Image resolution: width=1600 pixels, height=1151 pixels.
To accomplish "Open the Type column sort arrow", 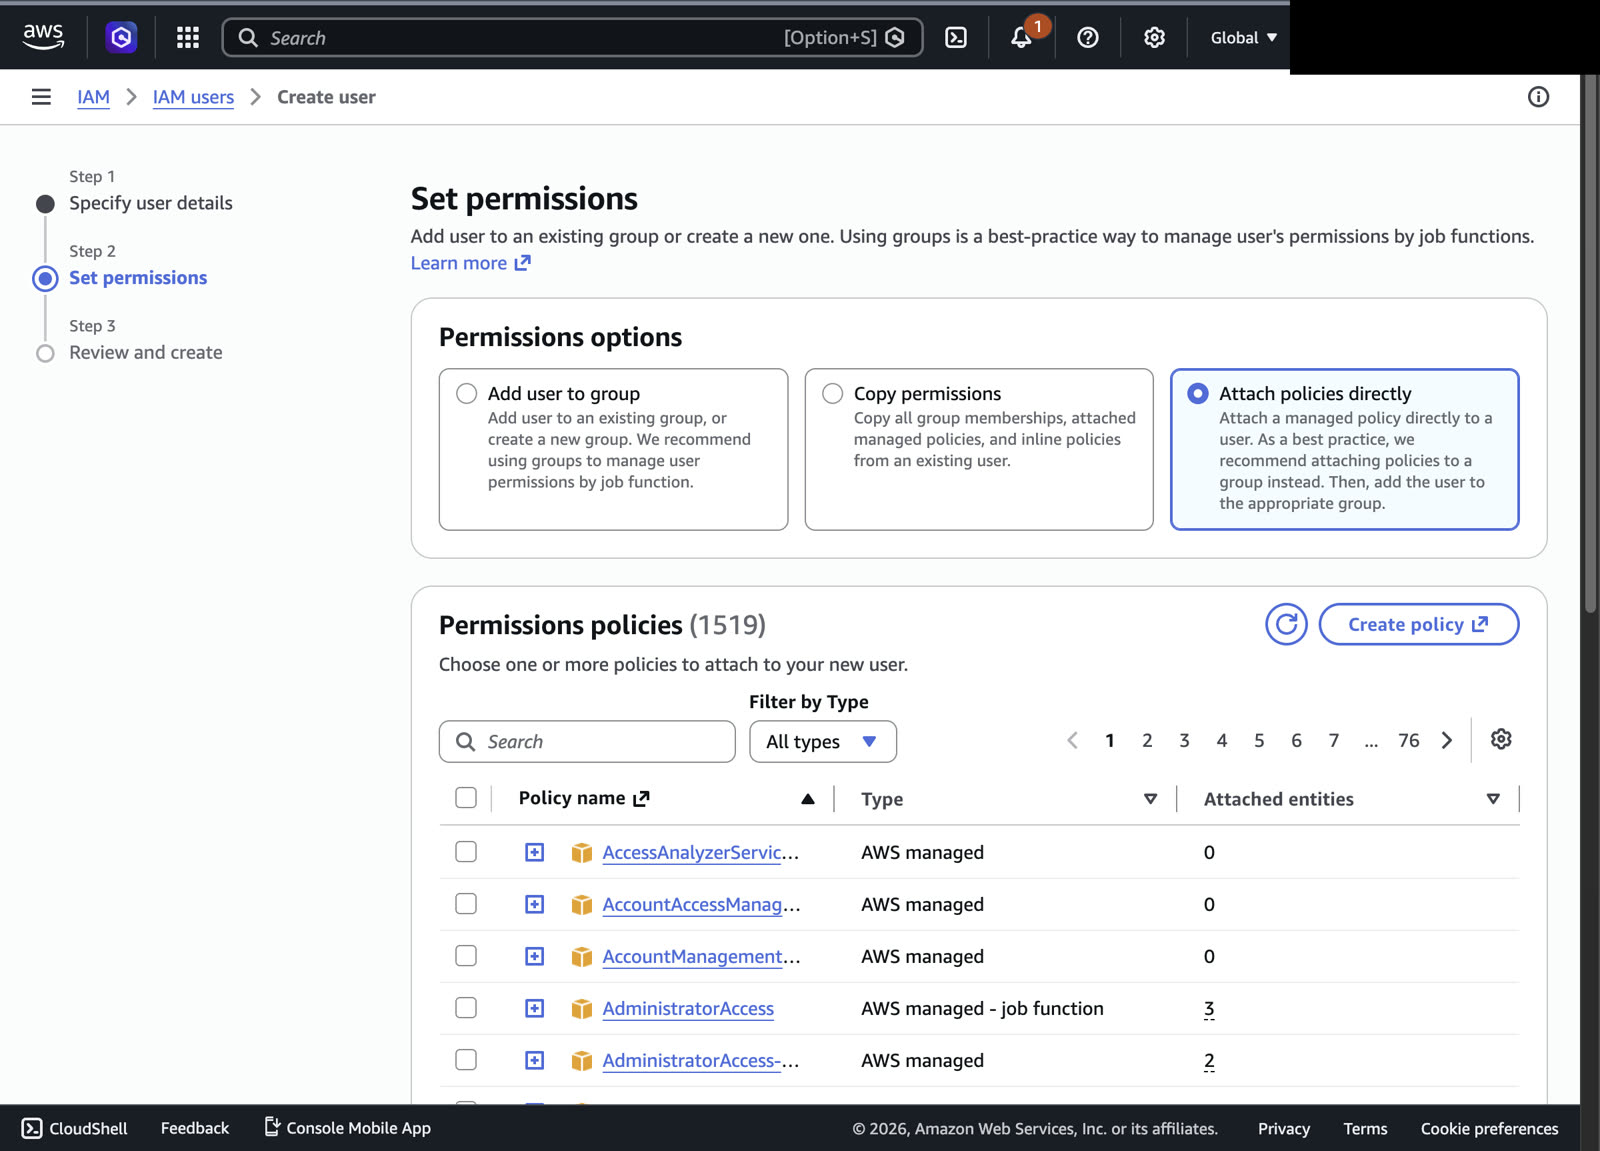I will tap(1151, 798).
